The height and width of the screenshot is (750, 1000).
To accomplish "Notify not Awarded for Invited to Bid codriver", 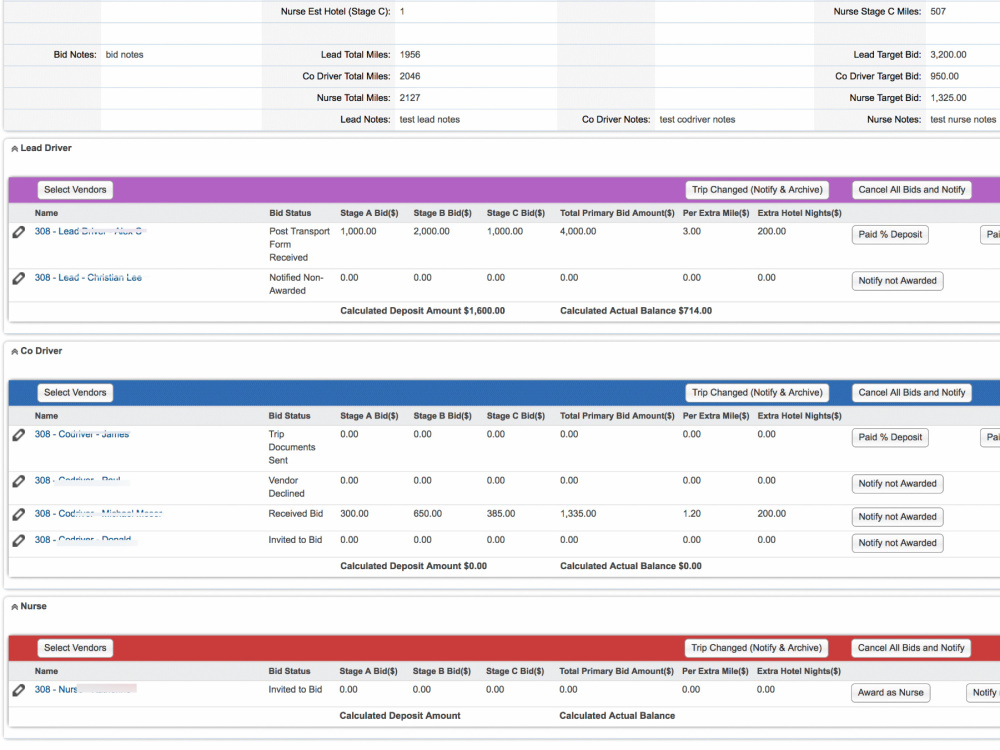I will click(x=897, y=543).
